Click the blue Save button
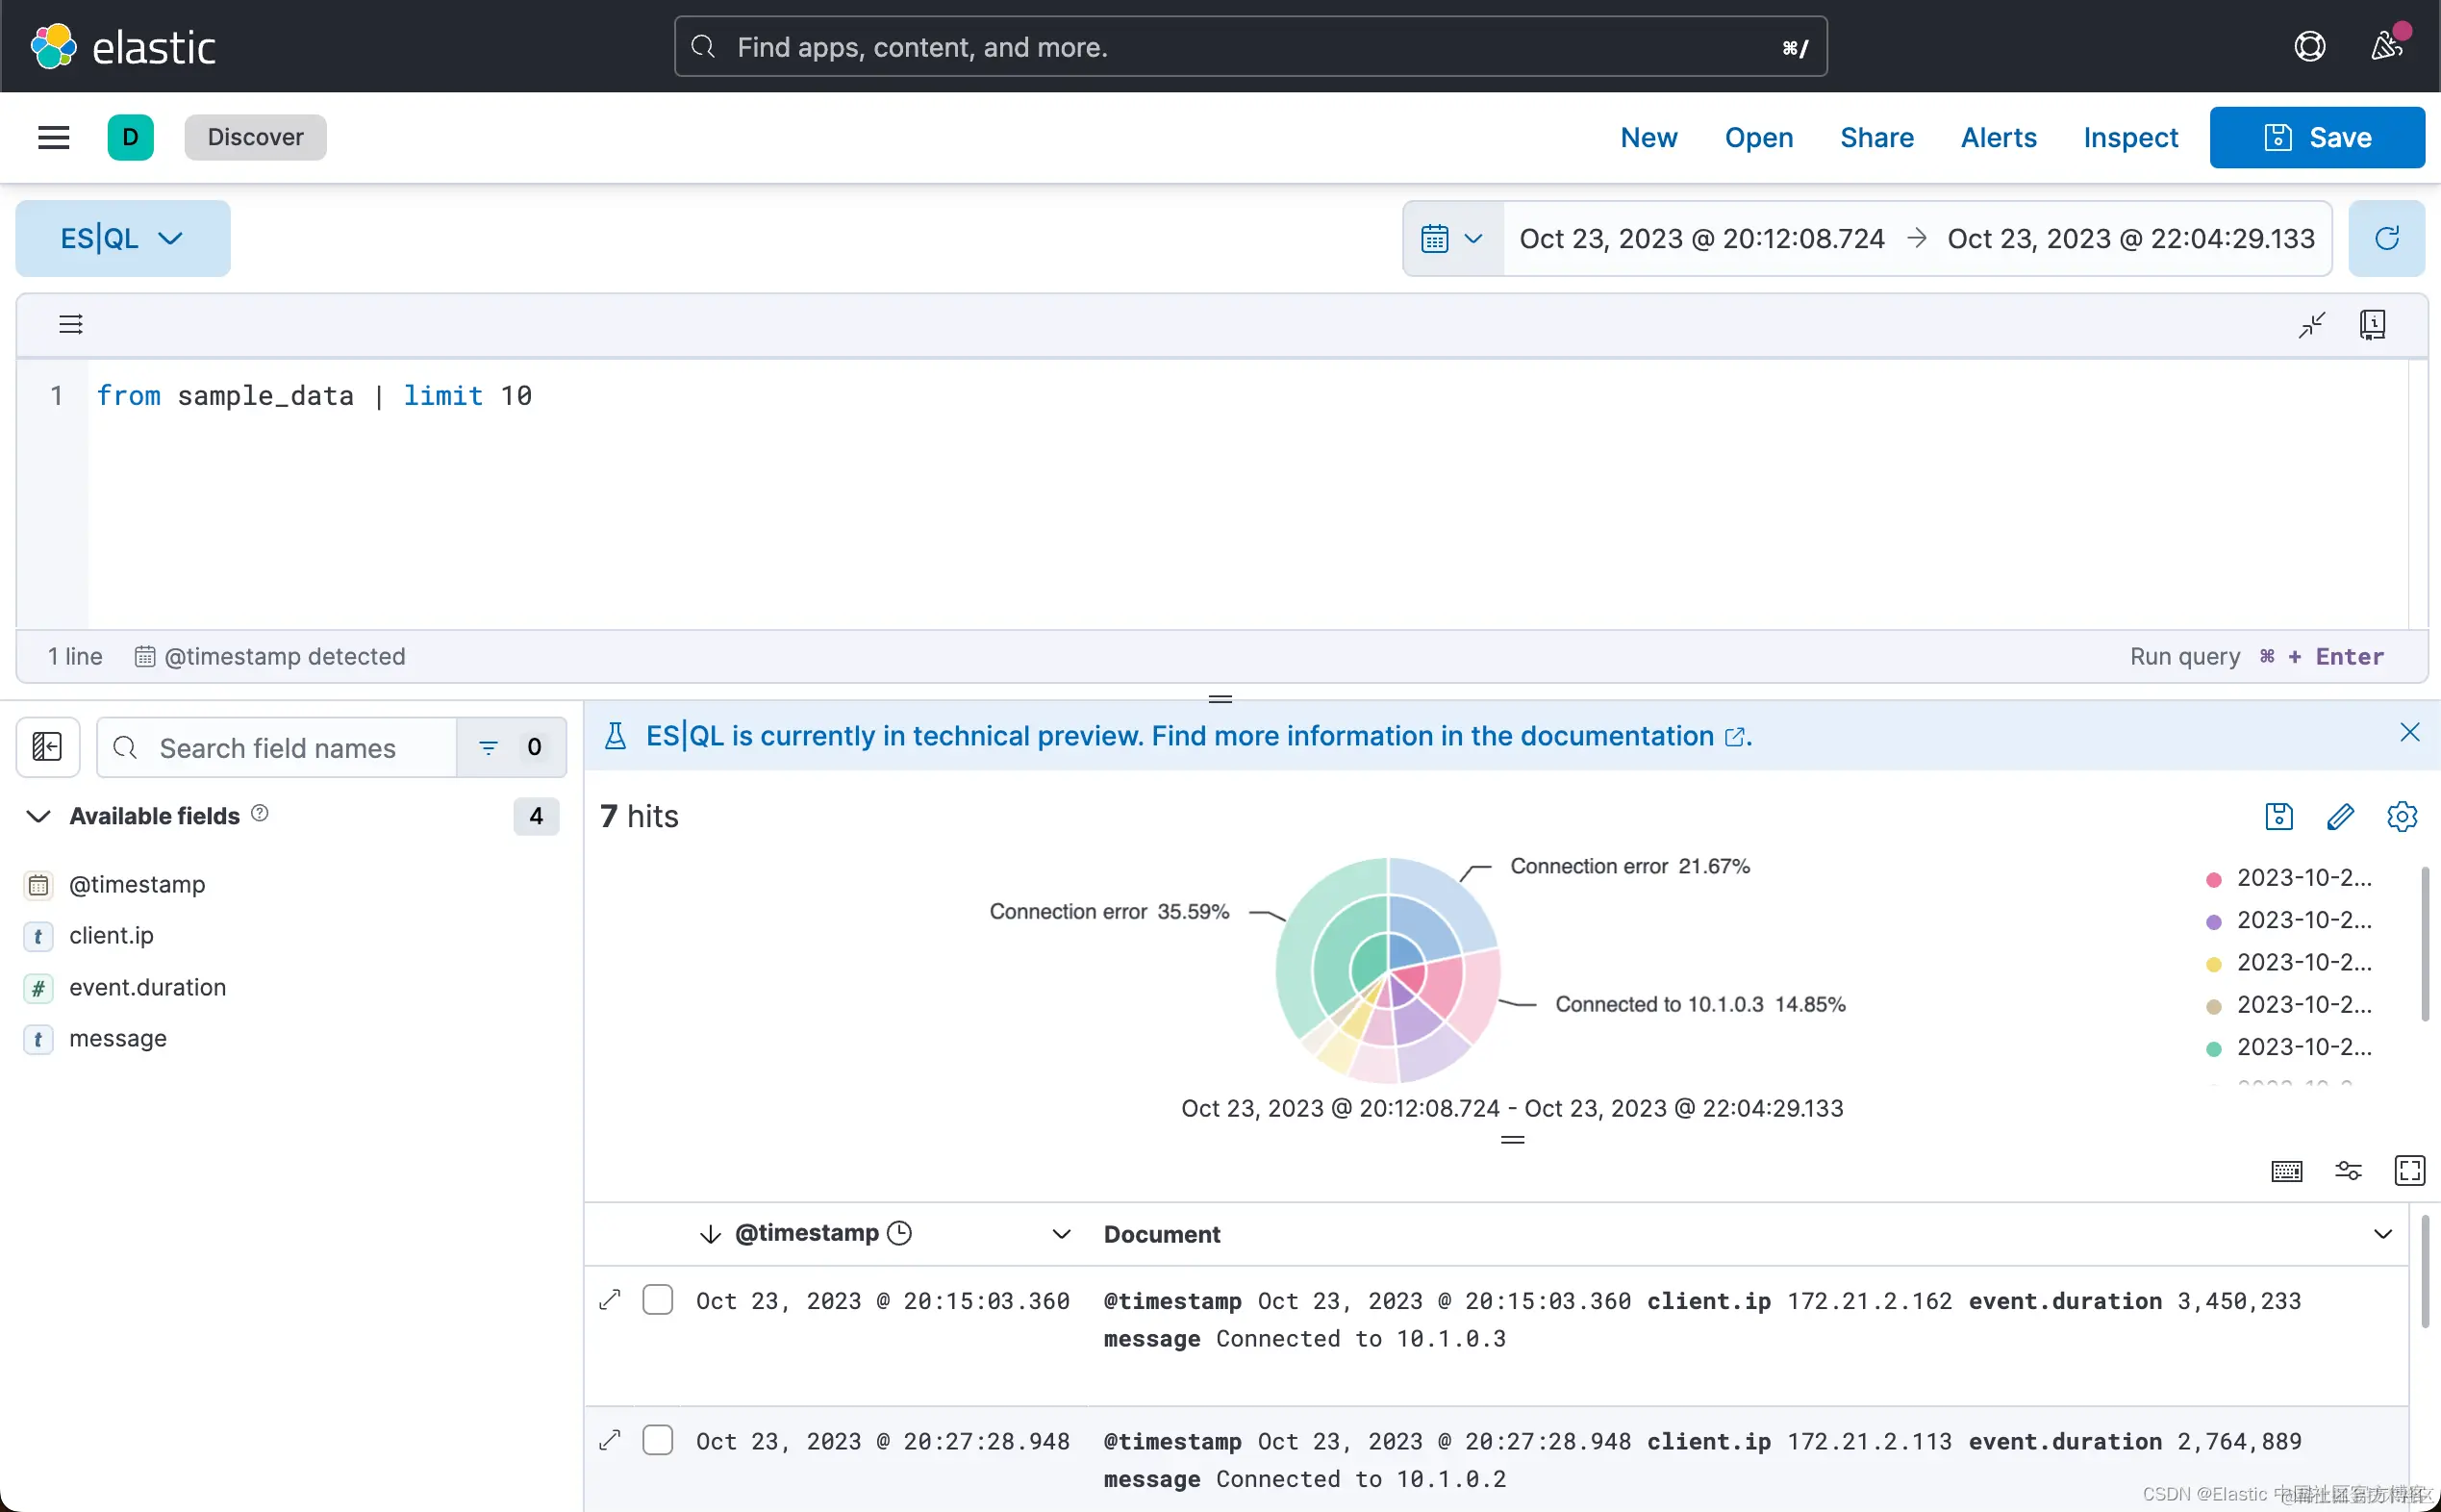 [x=2316, y=137]
